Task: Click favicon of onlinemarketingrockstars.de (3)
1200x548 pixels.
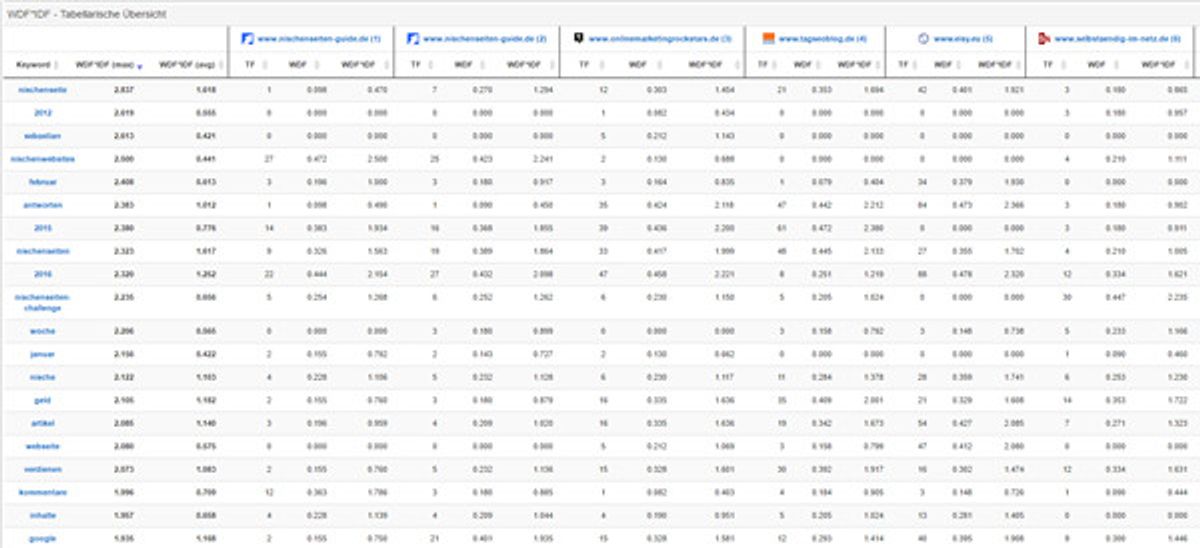Action: [x=578, y=38]
